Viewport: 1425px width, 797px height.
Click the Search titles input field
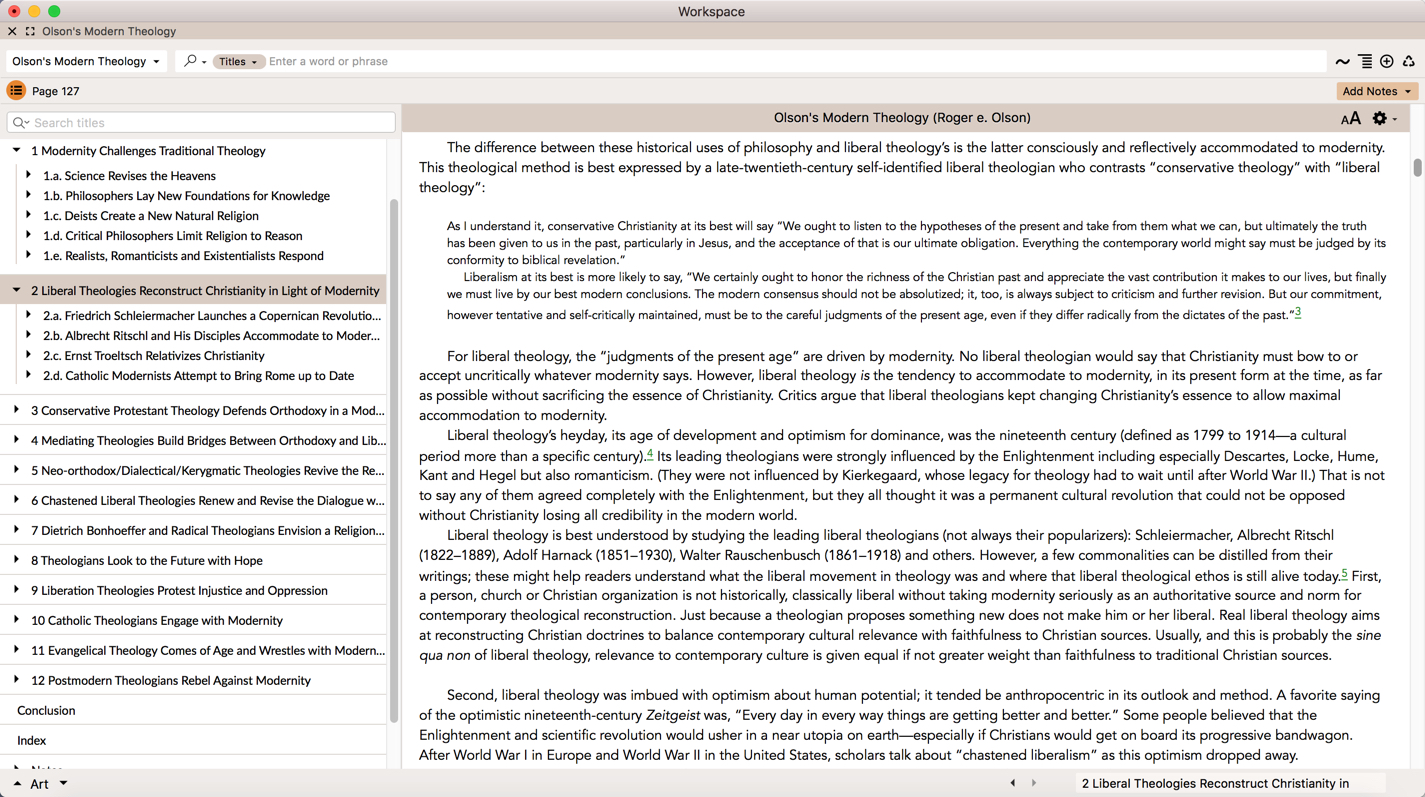point(201,123)
